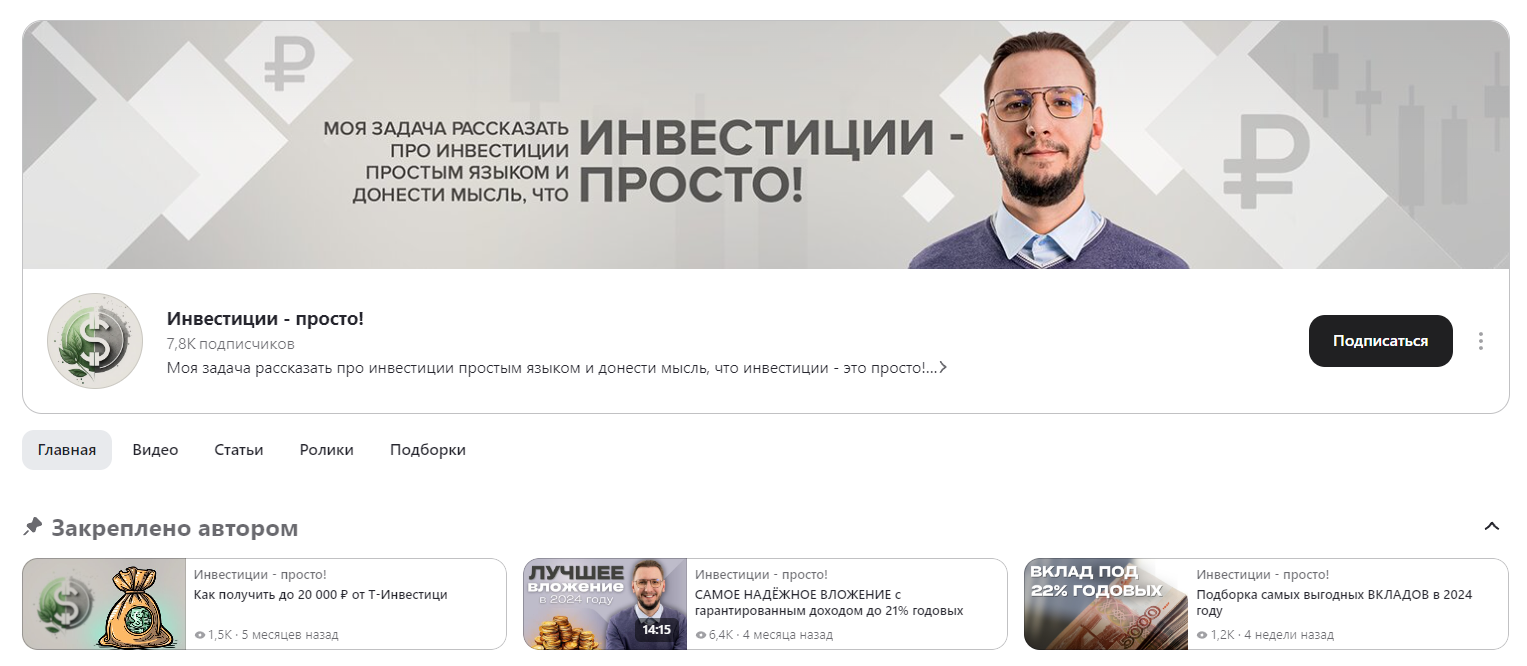This screenshot has width=1527, height=666.
Task: Open Подборка самых выгодных ВКЛАДОВ title
Action: coord(1334,602)
